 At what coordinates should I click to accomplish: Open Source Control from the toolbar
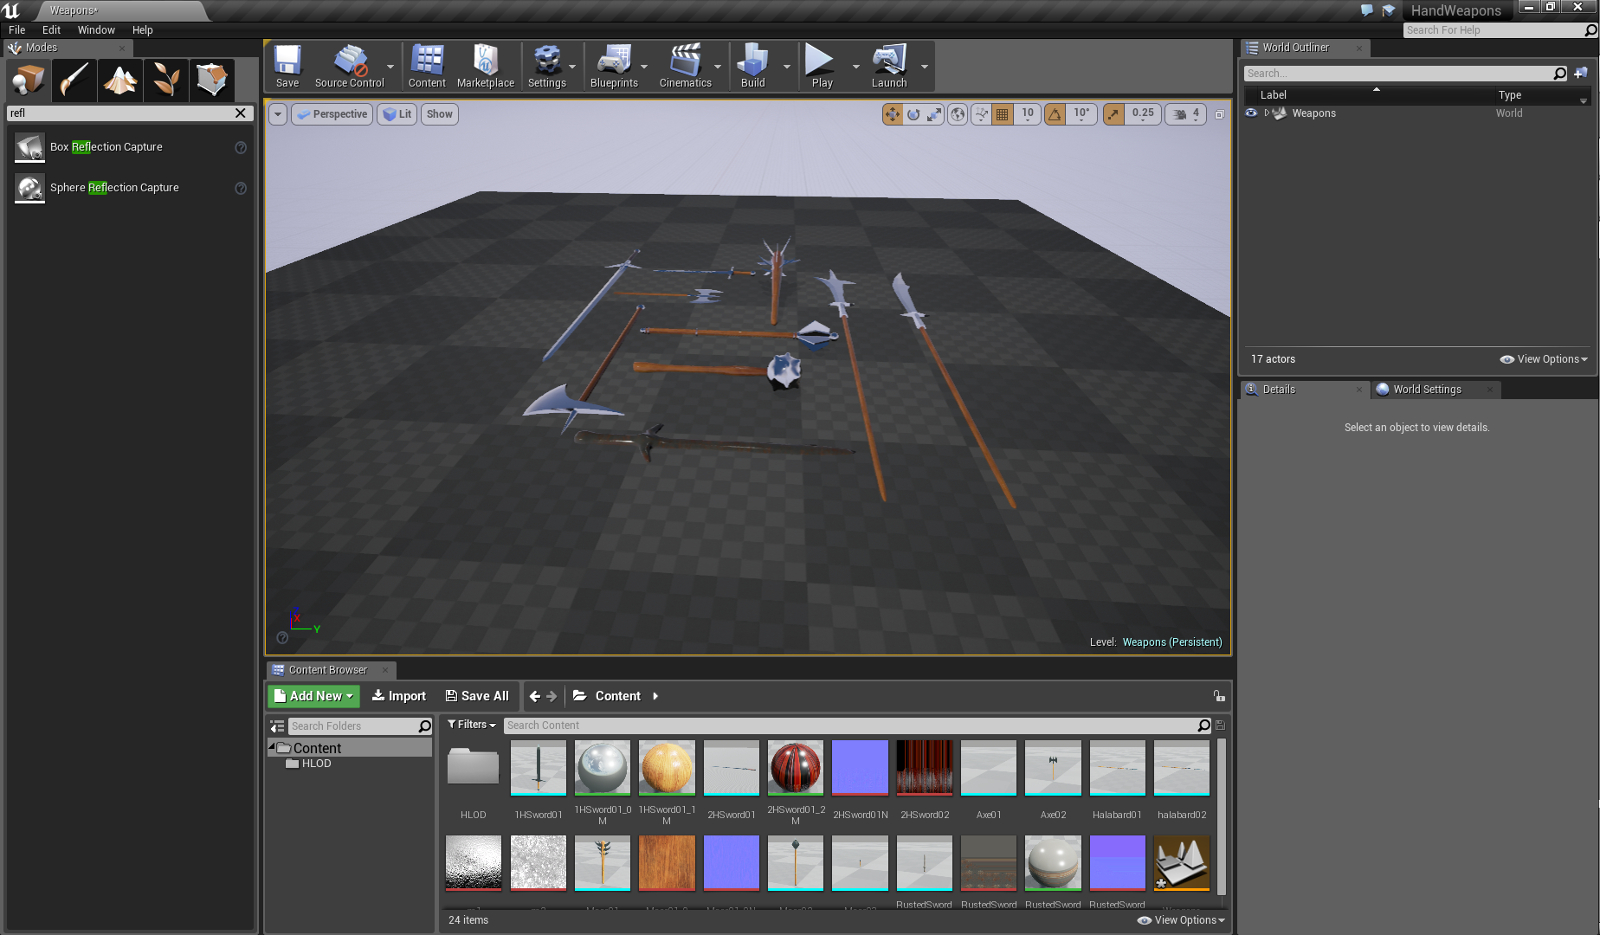349,66
